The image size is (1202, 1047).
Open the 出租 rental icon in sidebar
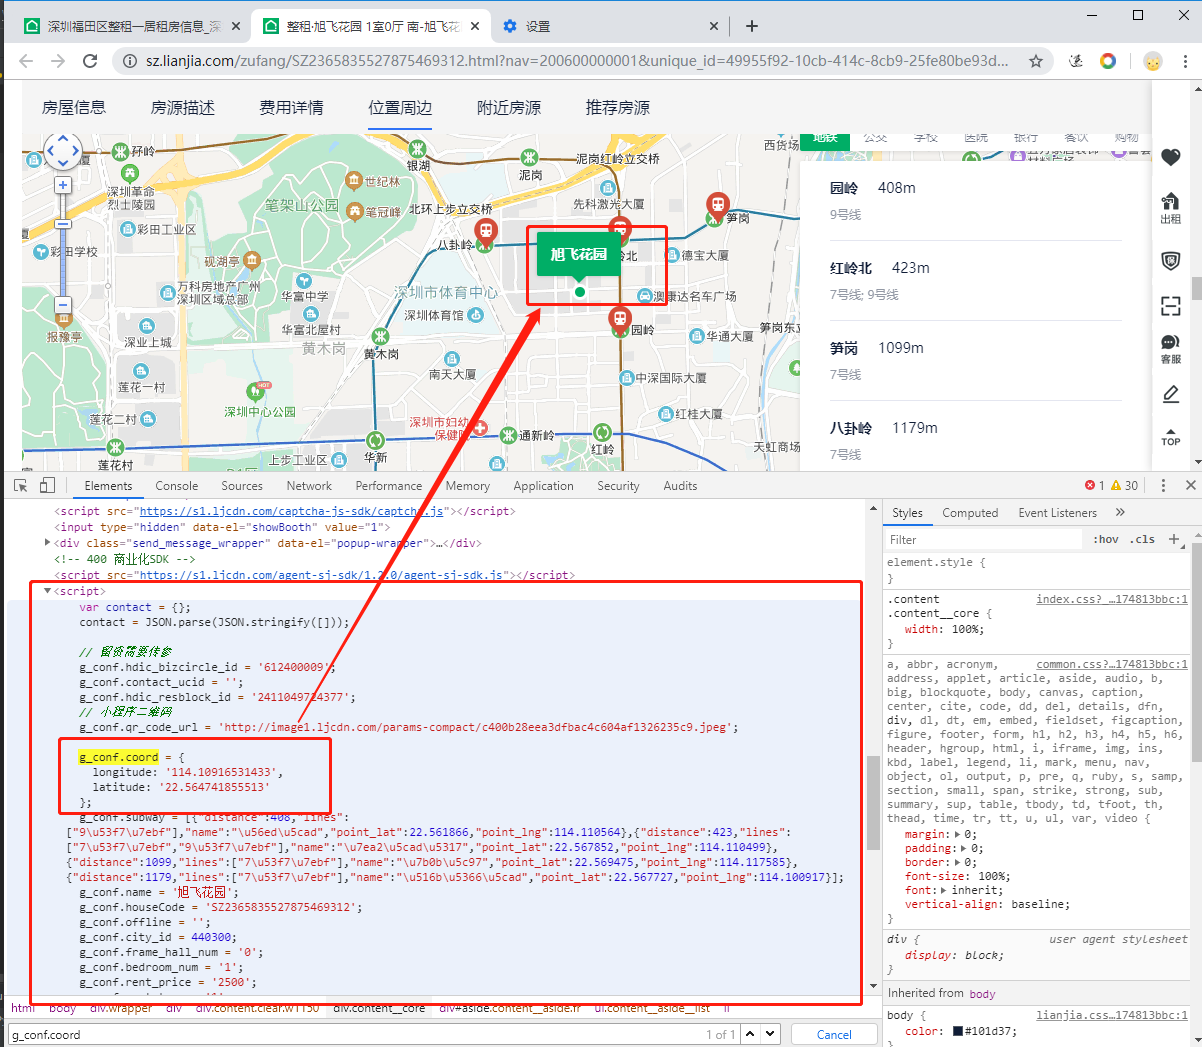(1171, 208)
